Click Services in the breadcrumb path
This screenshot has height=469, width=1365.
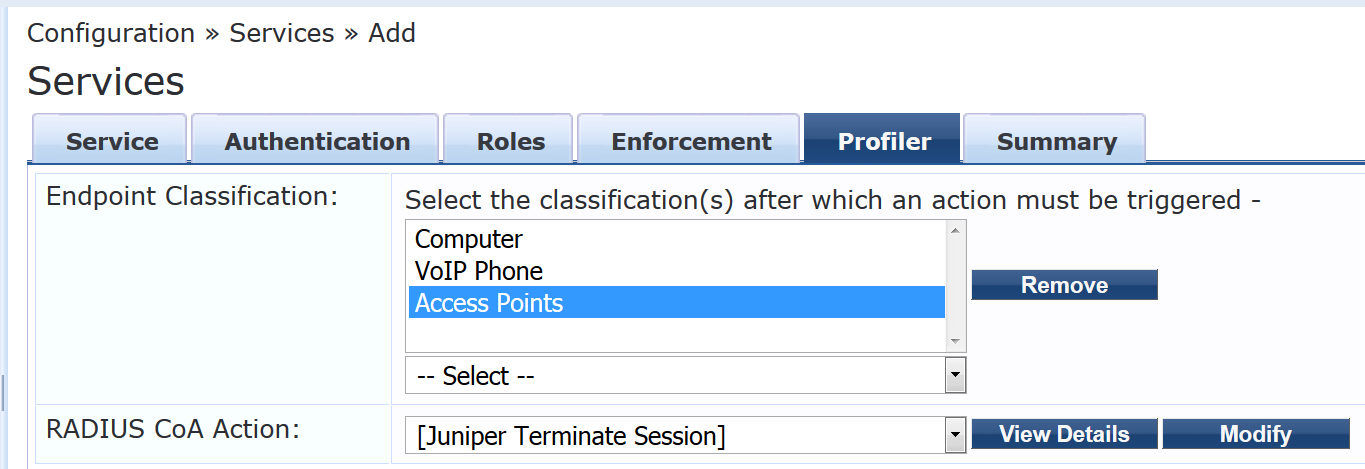tap(282, 33)
